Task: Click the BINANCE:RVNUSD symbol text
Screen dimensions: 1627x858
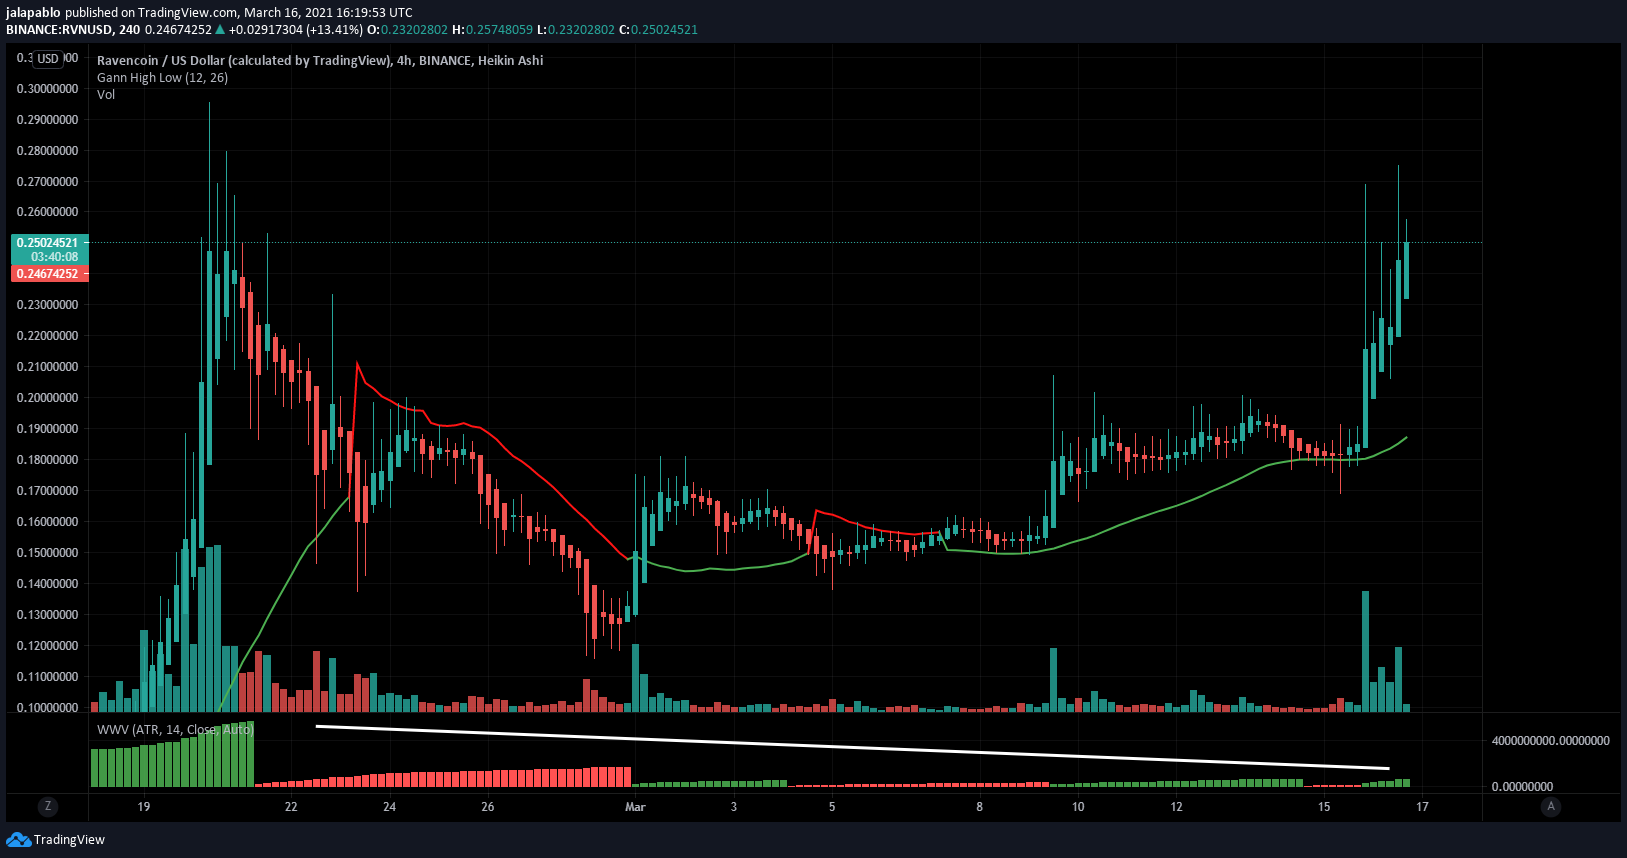Action: pos(59,30)
